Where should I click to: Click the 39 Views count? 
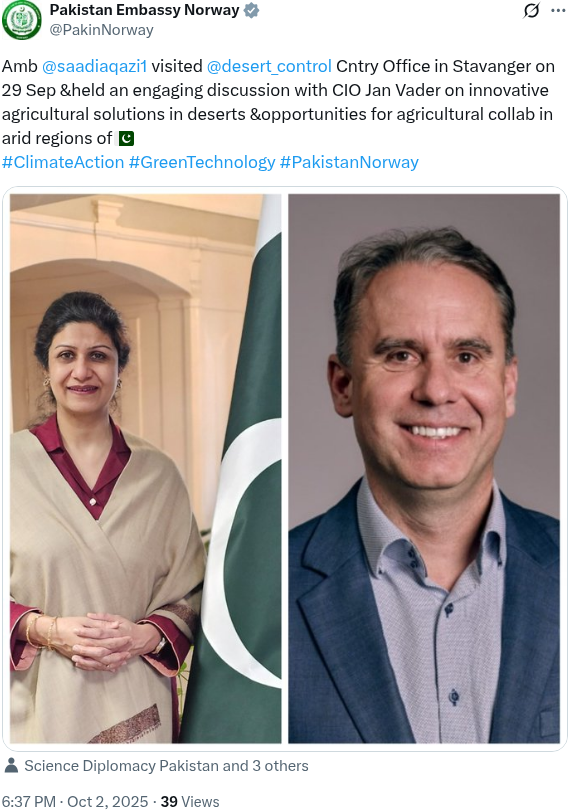click(190, 801)
